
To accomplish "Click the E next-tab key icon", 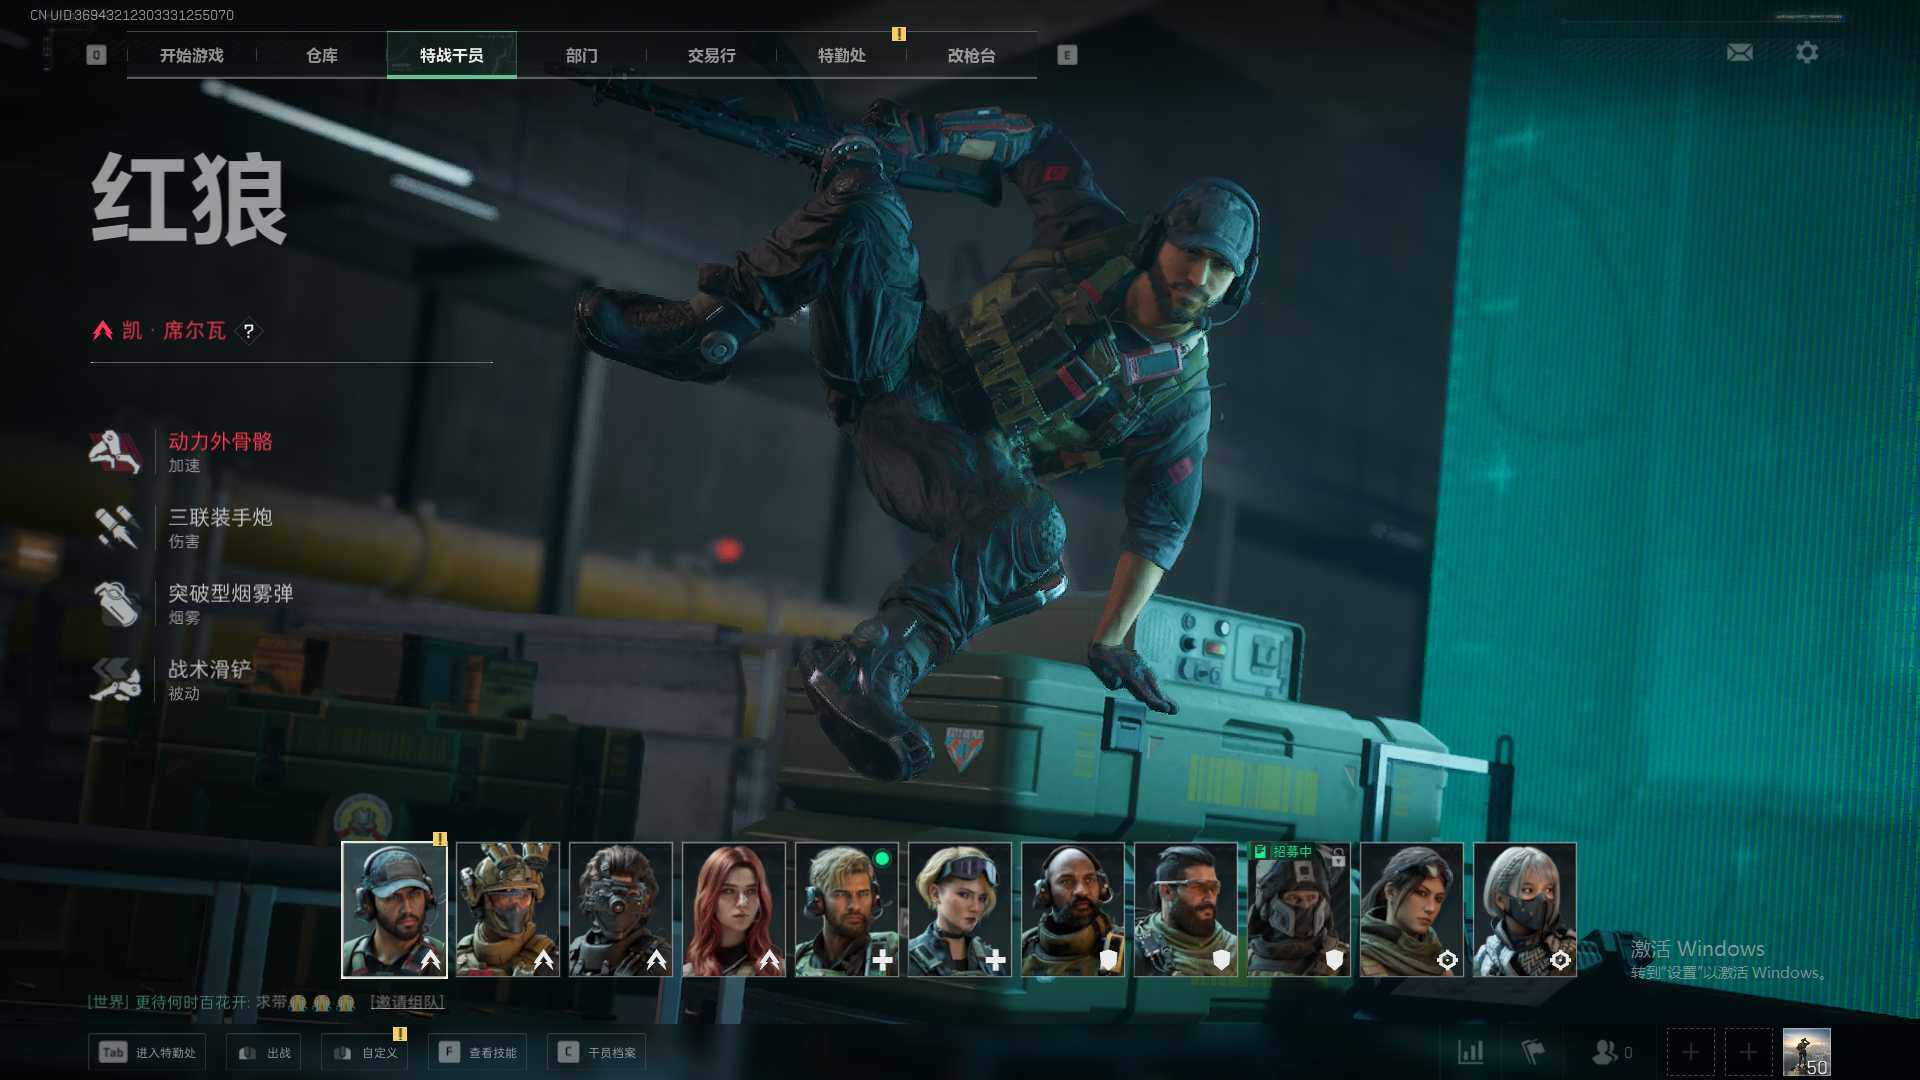I will (x=1067, y=56).
